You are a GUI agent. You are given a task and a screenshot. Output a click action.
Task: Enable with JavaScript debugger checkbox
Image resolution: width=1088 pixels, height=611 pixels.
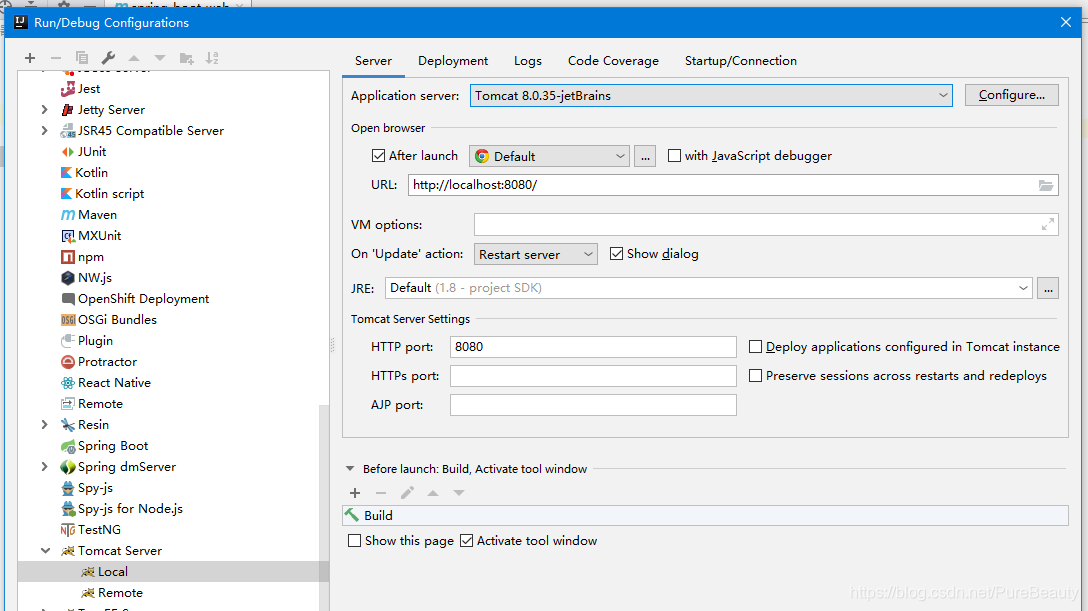click(674, 156)
